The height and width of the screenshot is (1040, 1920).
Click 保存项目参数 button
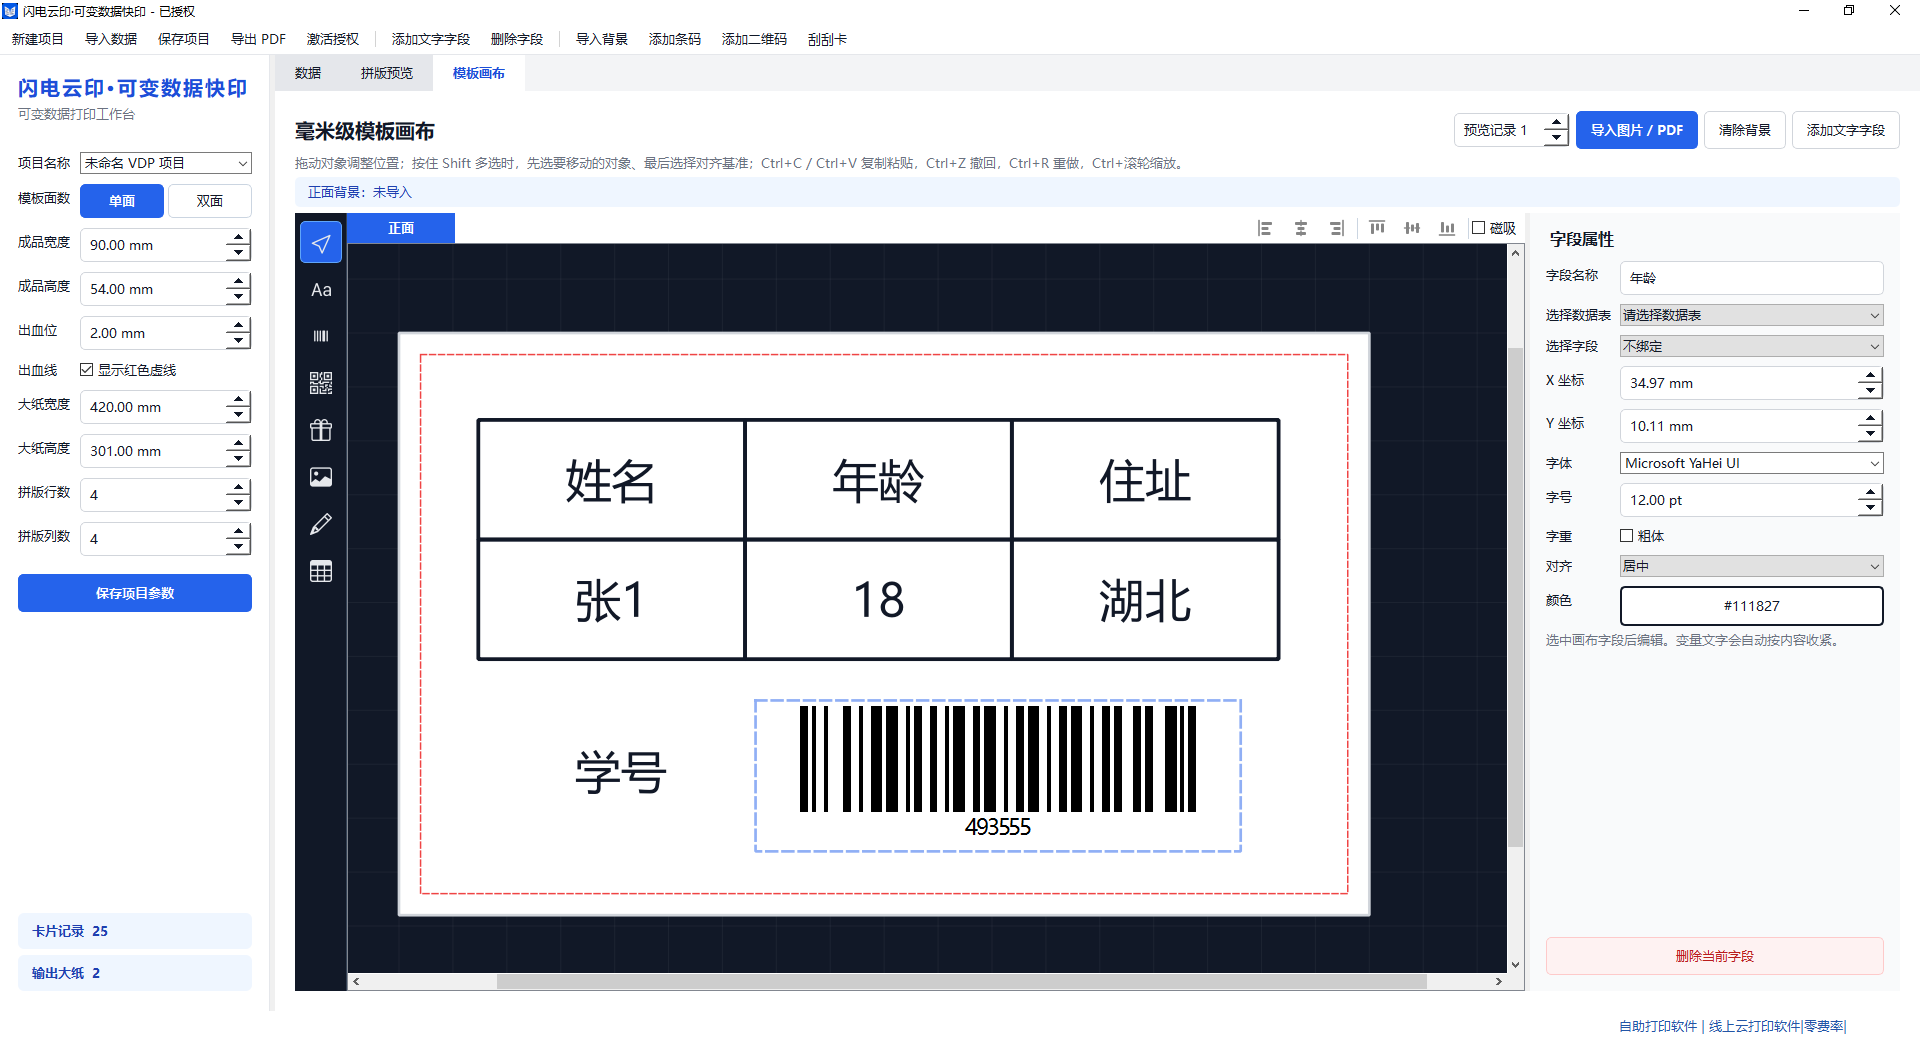tap(135, 593)
